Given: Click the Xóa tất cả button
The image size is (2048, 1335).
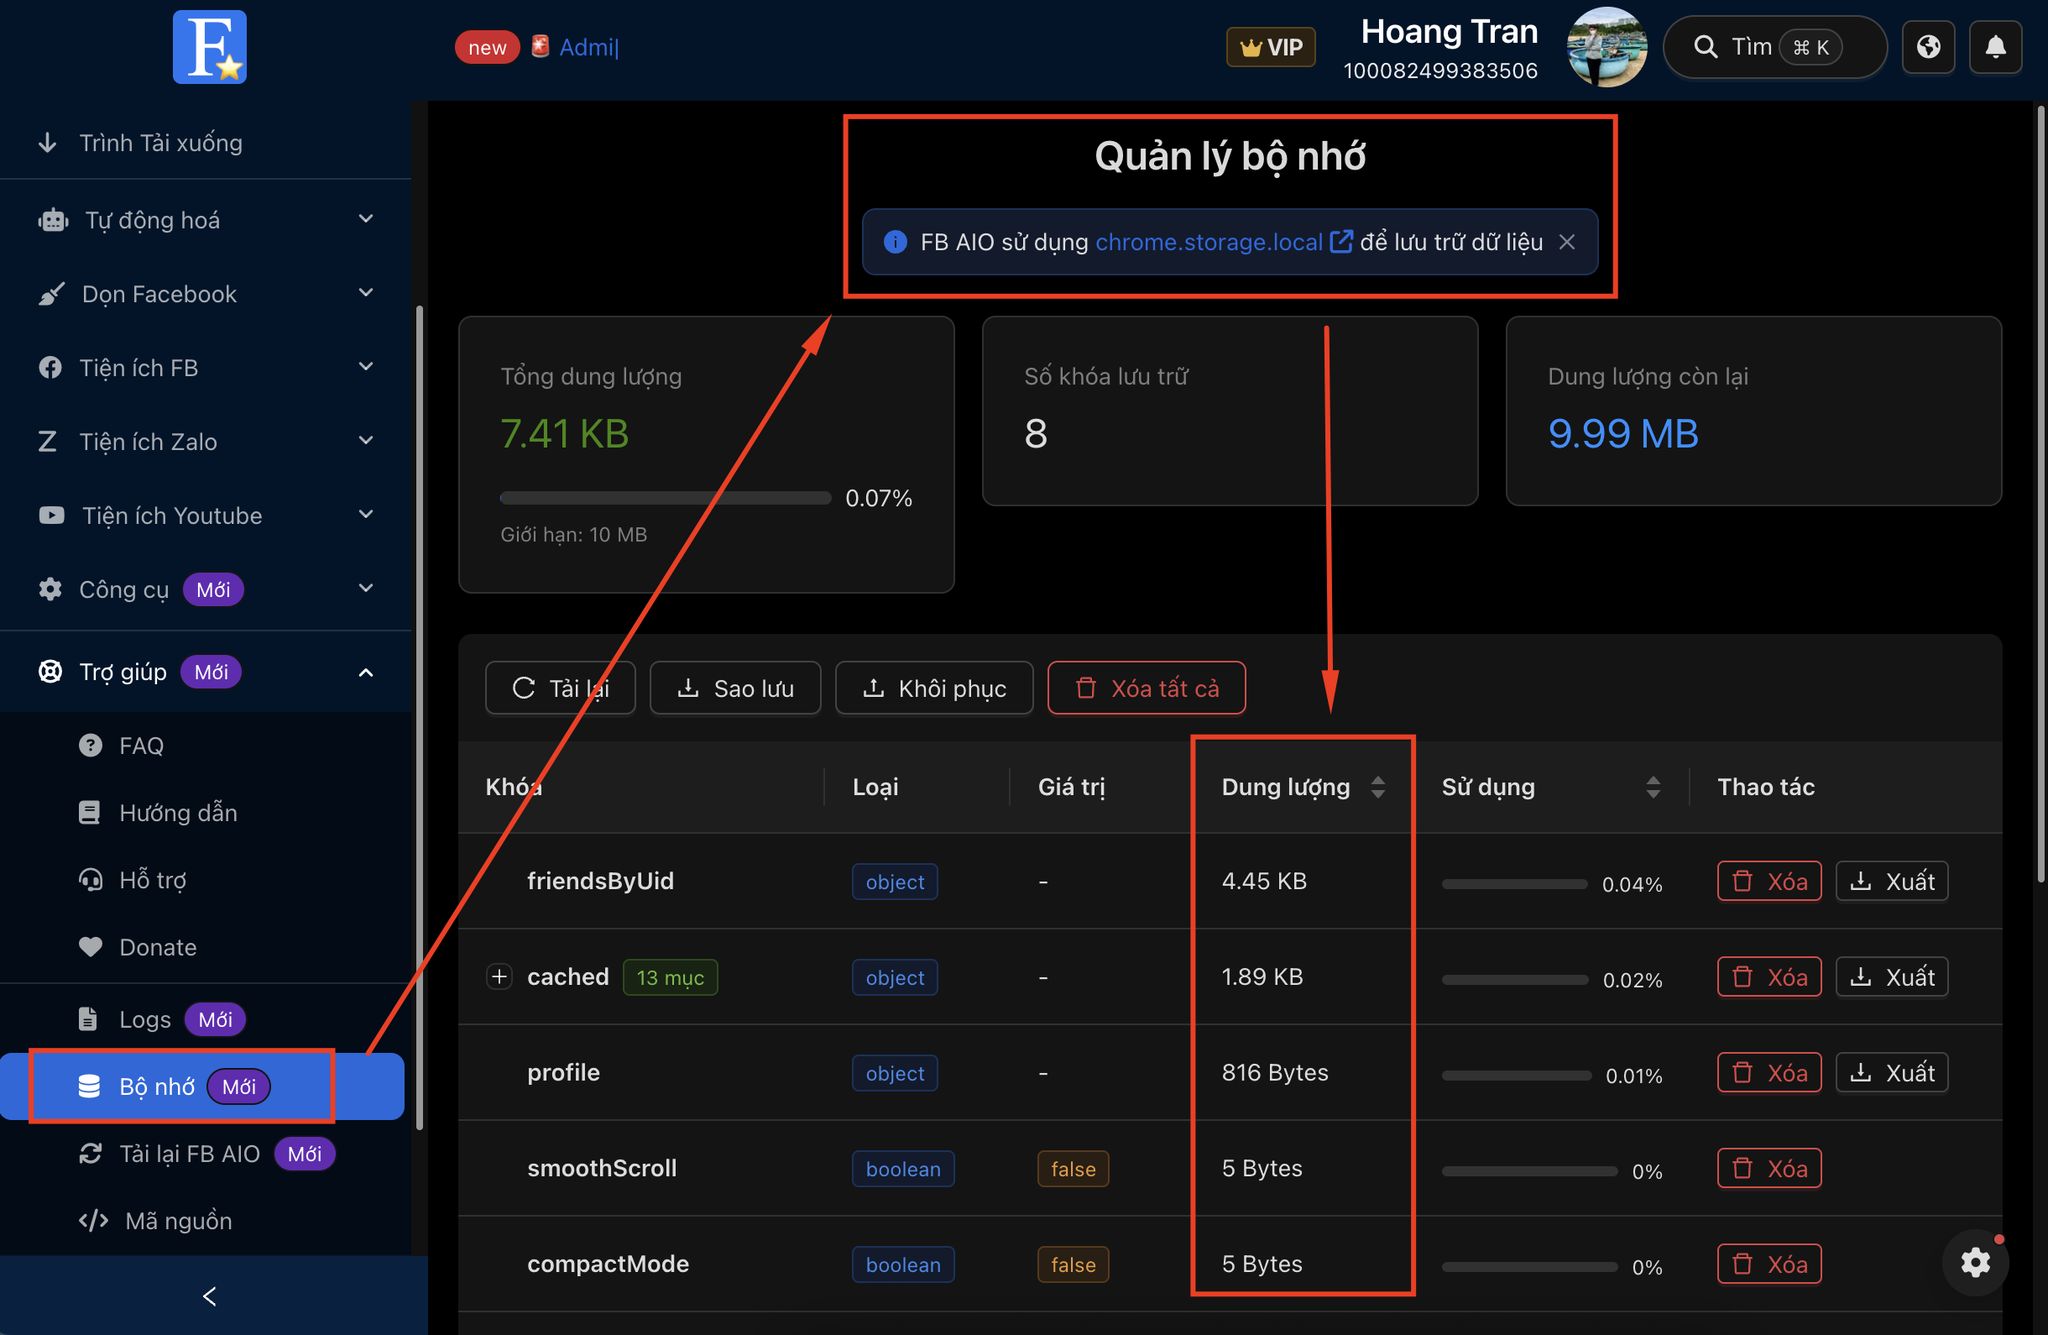Looking at the screenshot, I should click(1146, 688).
